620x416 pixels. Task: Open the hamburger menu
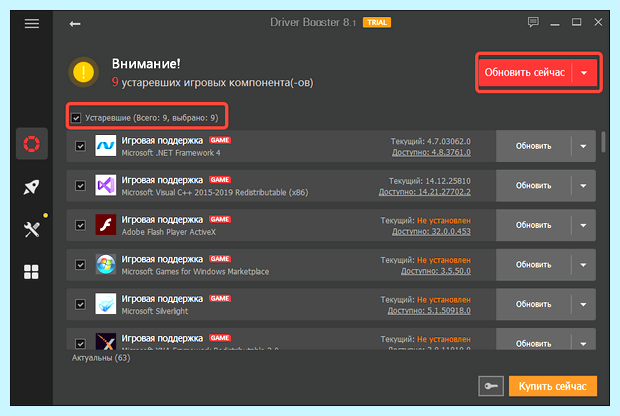(x=32, y=24)
